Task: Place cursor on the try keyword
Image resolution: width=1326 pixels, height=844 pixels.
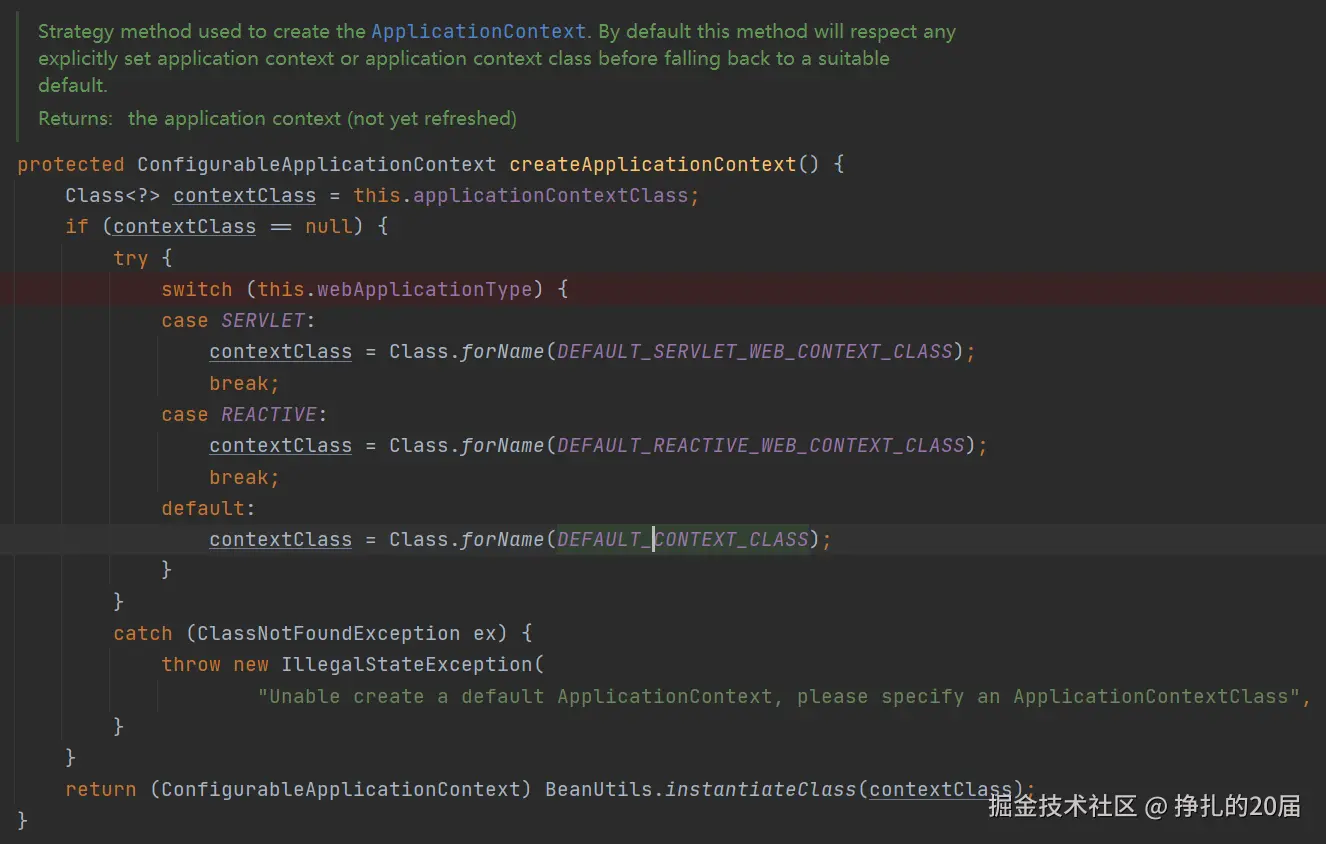Action: pos(131,258)
